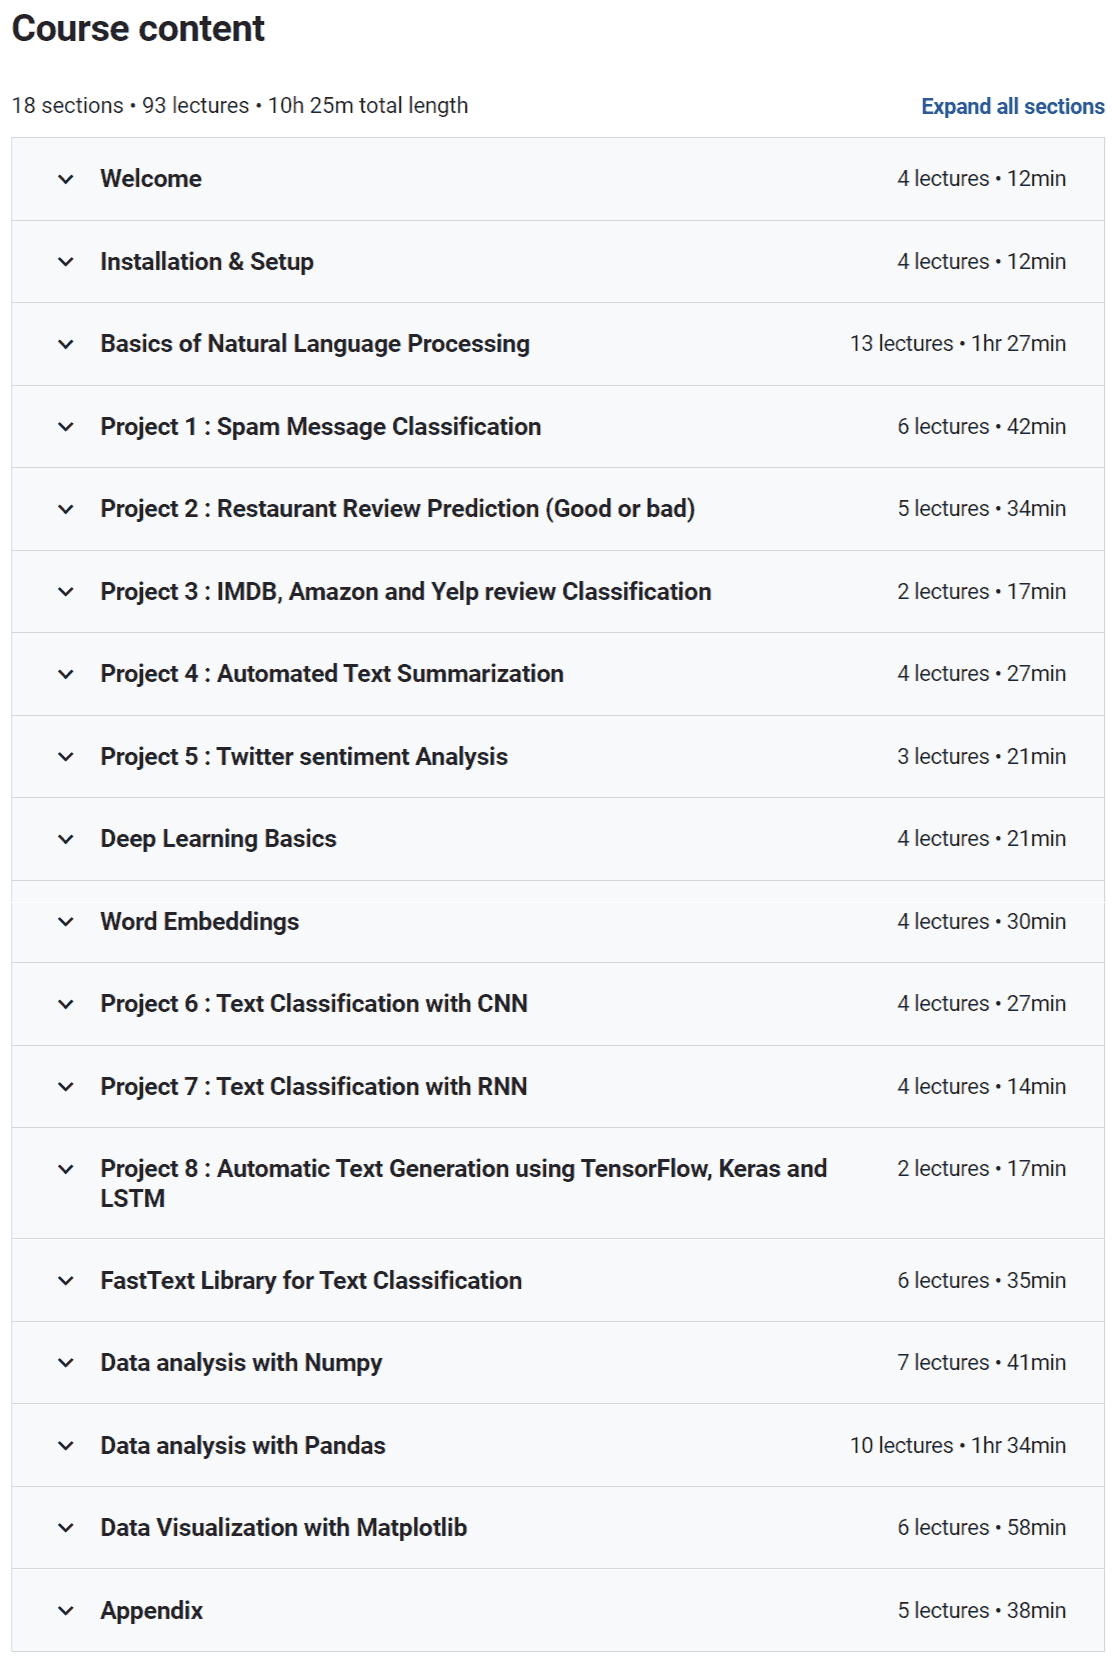Click the Data analysis with Pandas title
The height and width of the screenshot is (1668, 1117).
[x=242, y=1446]
